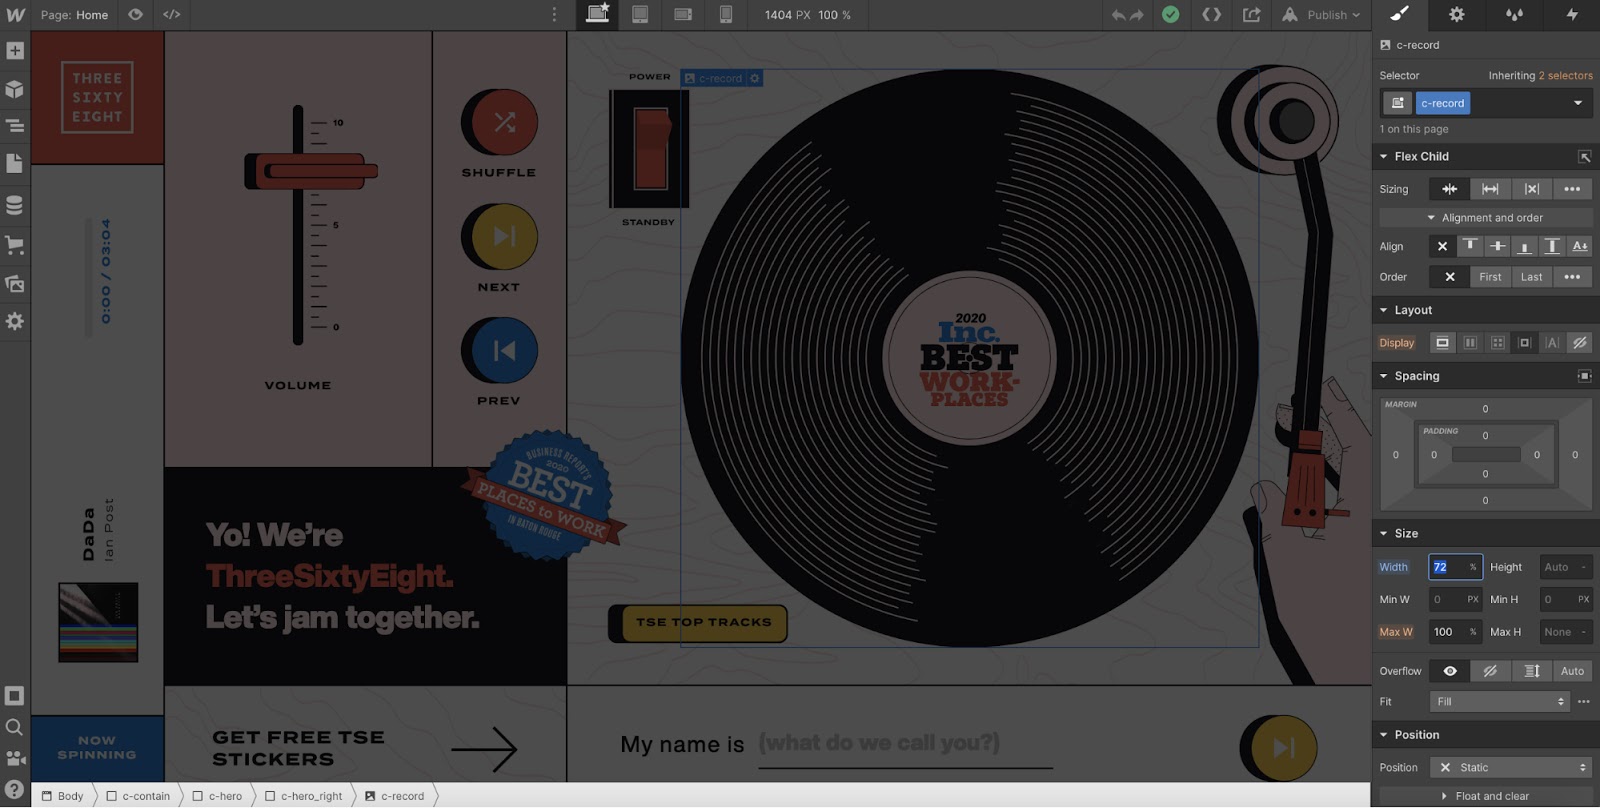Image resolution: width=1600 pixels, height=808 pixels.
Task: Switch to Element Settings gear tab
Action: [x=1456, y=14]
